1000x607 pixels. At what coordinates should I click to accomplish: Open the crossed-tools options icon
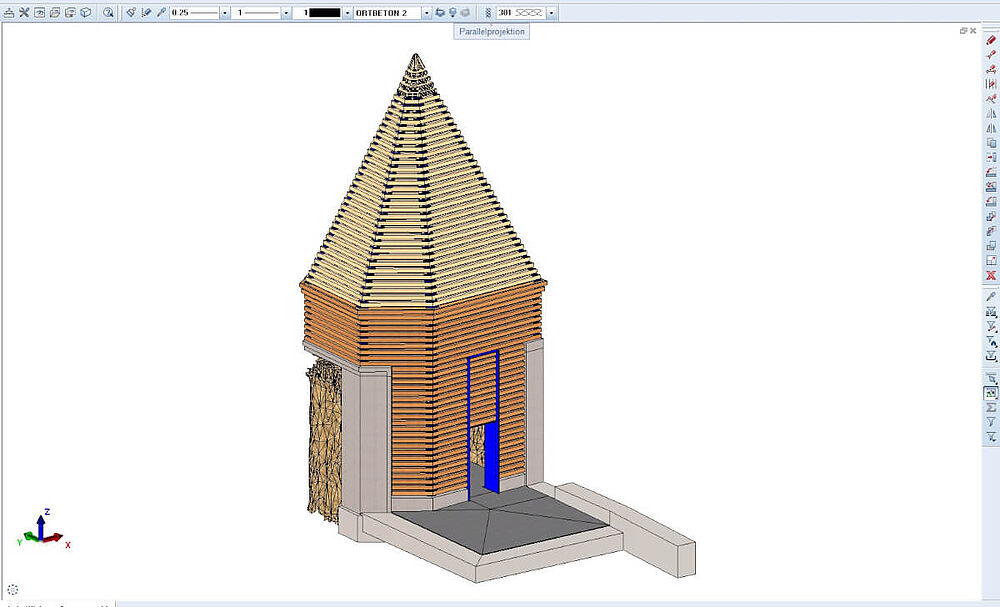pyautogui.click(x=24, y=12)
